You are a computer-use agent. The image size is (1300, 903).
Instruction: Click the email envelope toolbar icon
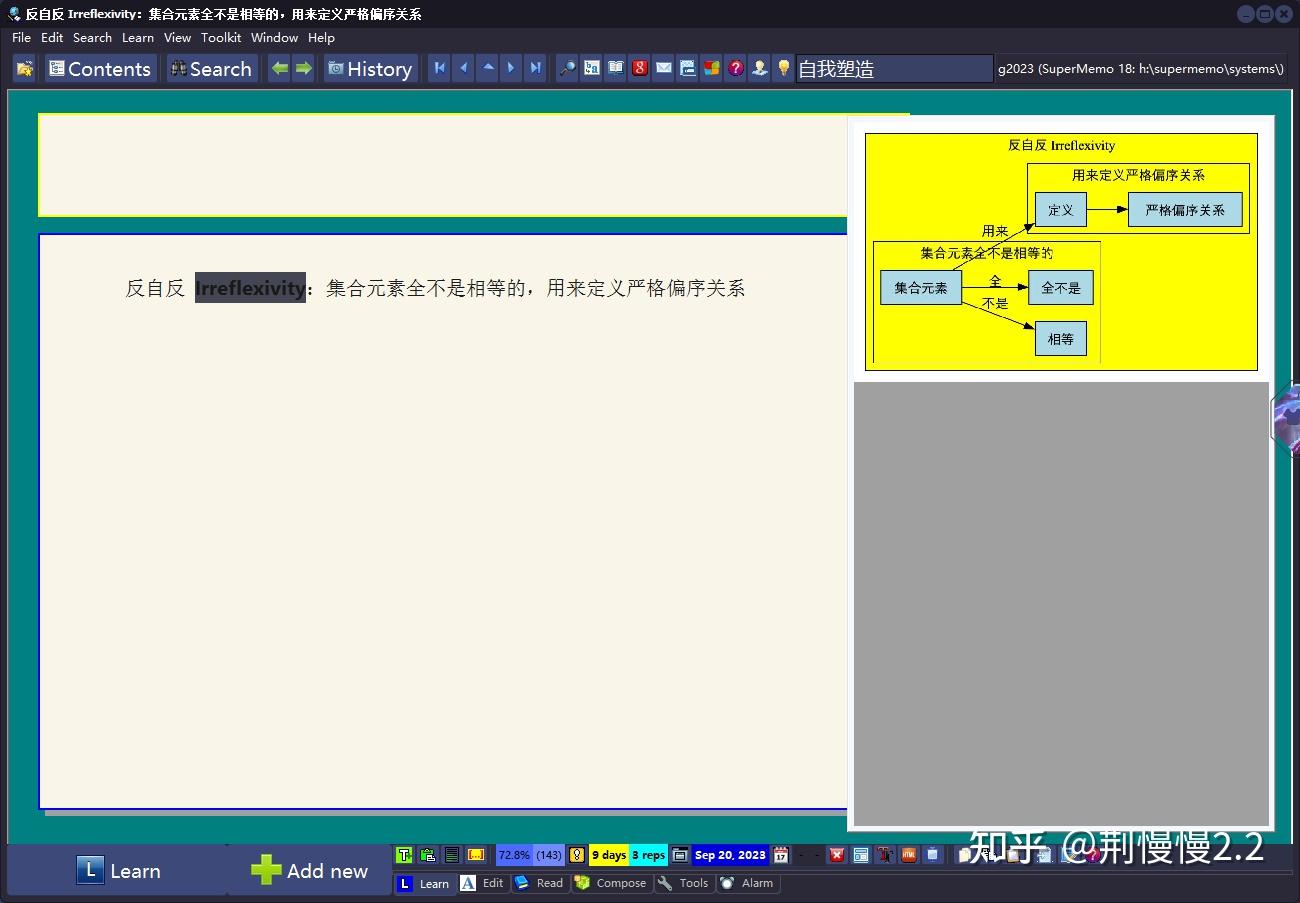[x=663, y=68]
